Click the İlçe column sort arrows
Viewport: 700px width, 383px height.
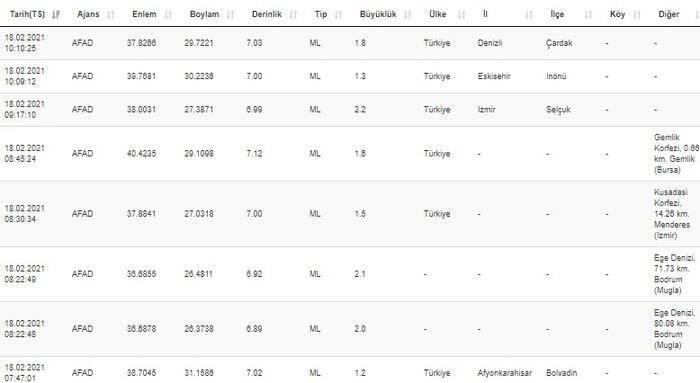(588, 15)
